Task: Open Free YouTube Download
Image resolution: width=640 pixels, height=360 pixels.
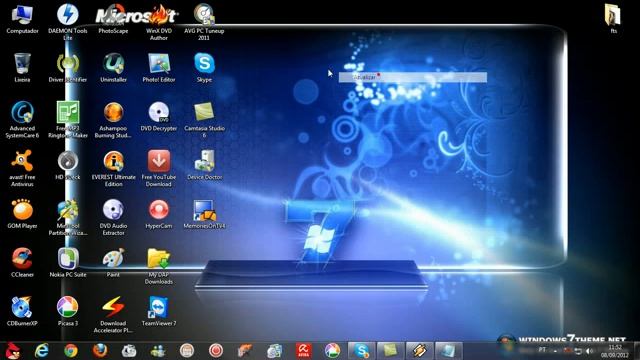Action: [159, 168]
